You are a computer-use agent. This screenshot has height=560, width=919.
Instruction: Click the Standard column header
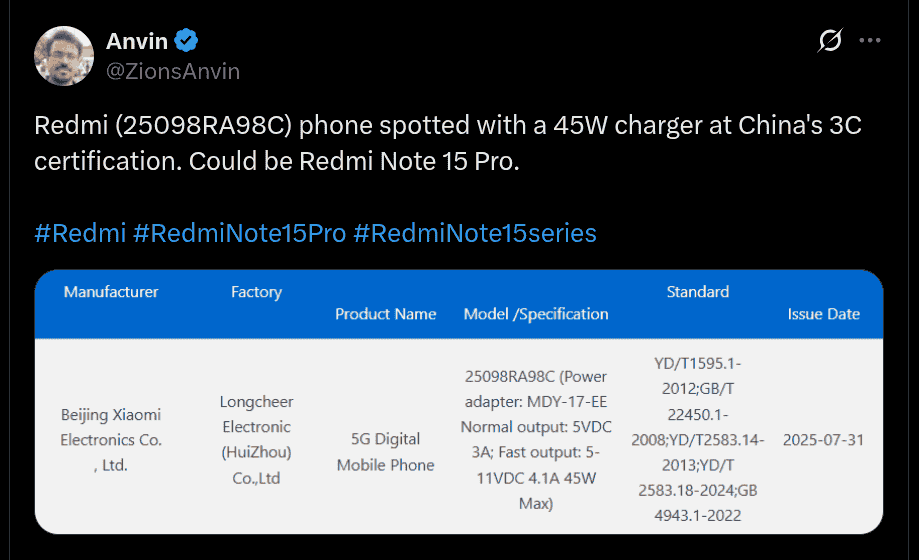[697, 292]
